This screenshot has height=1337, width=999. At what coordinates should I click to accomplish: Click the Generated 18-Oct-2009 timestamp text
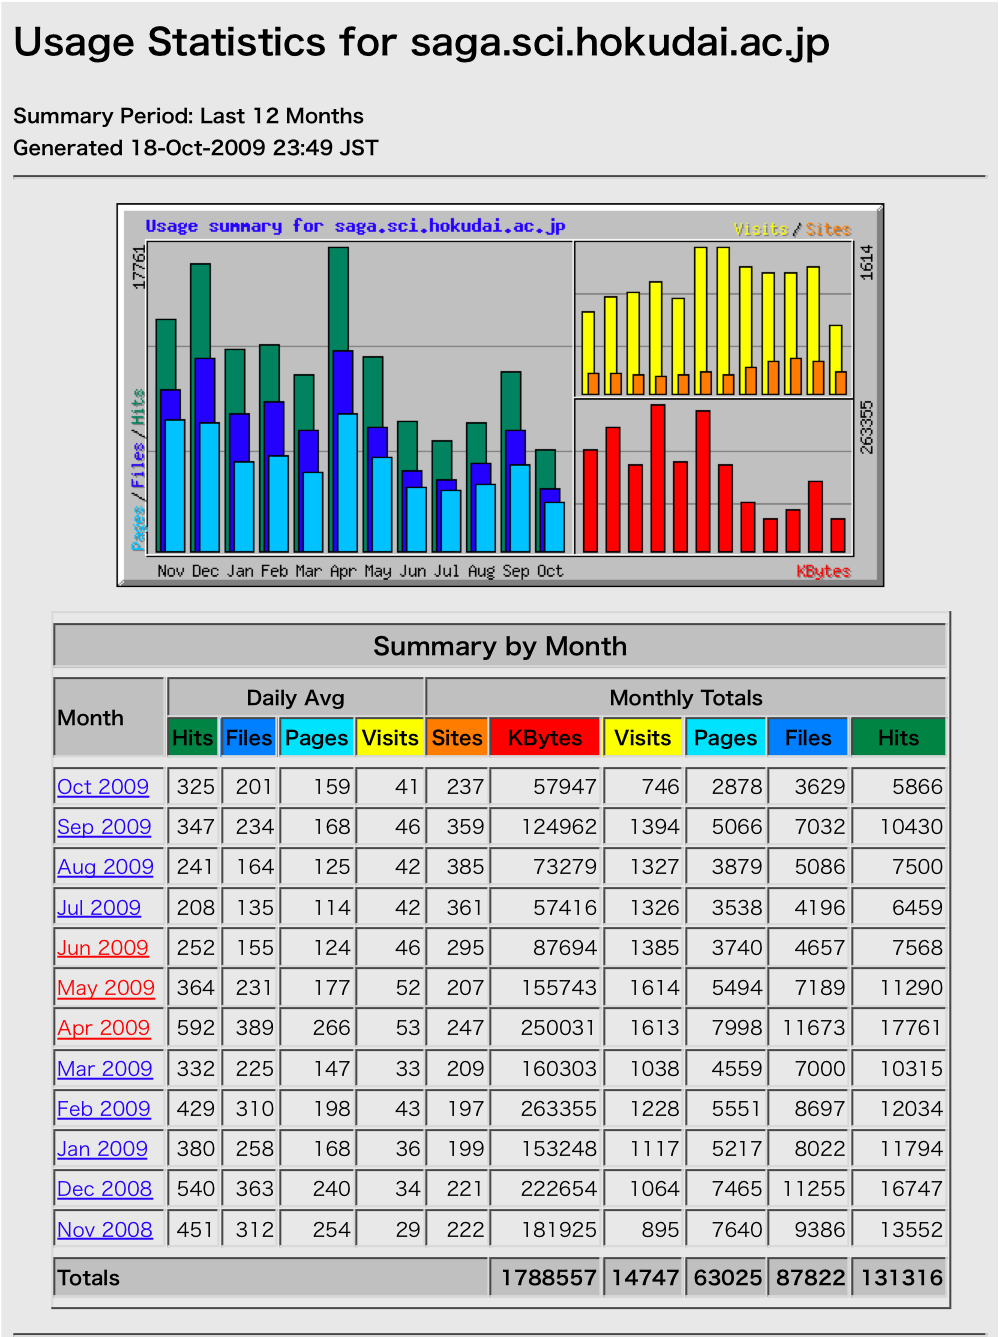click(196, 148)
